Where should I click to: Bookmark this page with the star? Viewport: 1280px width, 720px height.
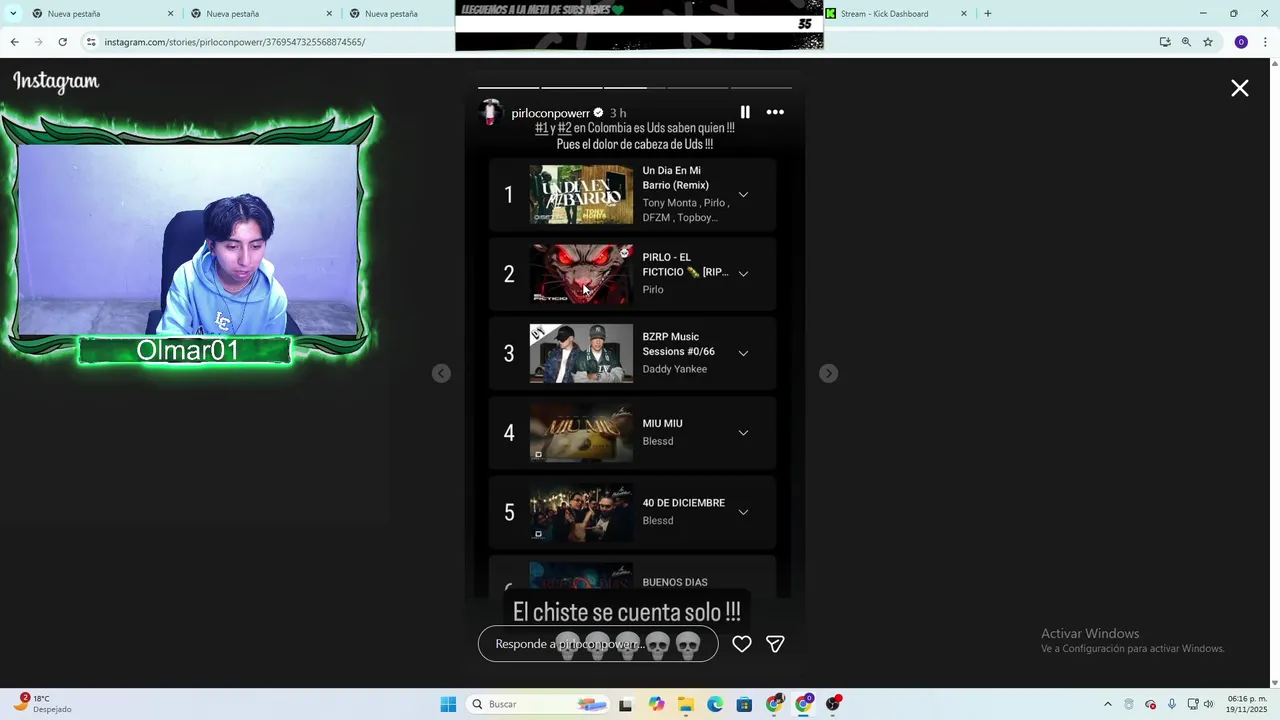click(x=1208, y=42)
